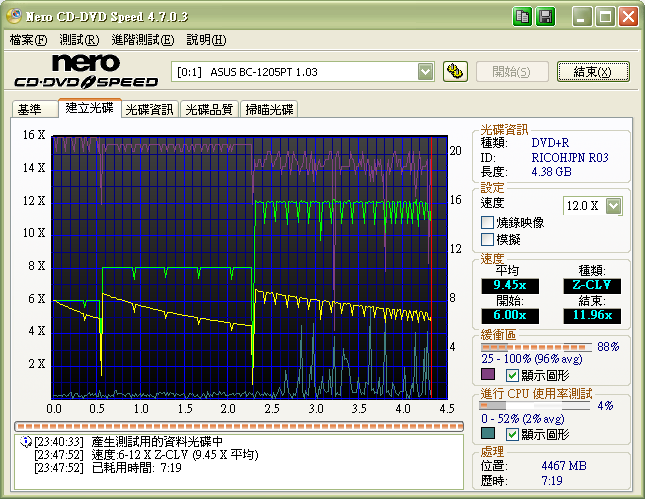Switch to the 掃瞄光碟 tab
This screenshot has width=645, height=499.
point(269,109)
